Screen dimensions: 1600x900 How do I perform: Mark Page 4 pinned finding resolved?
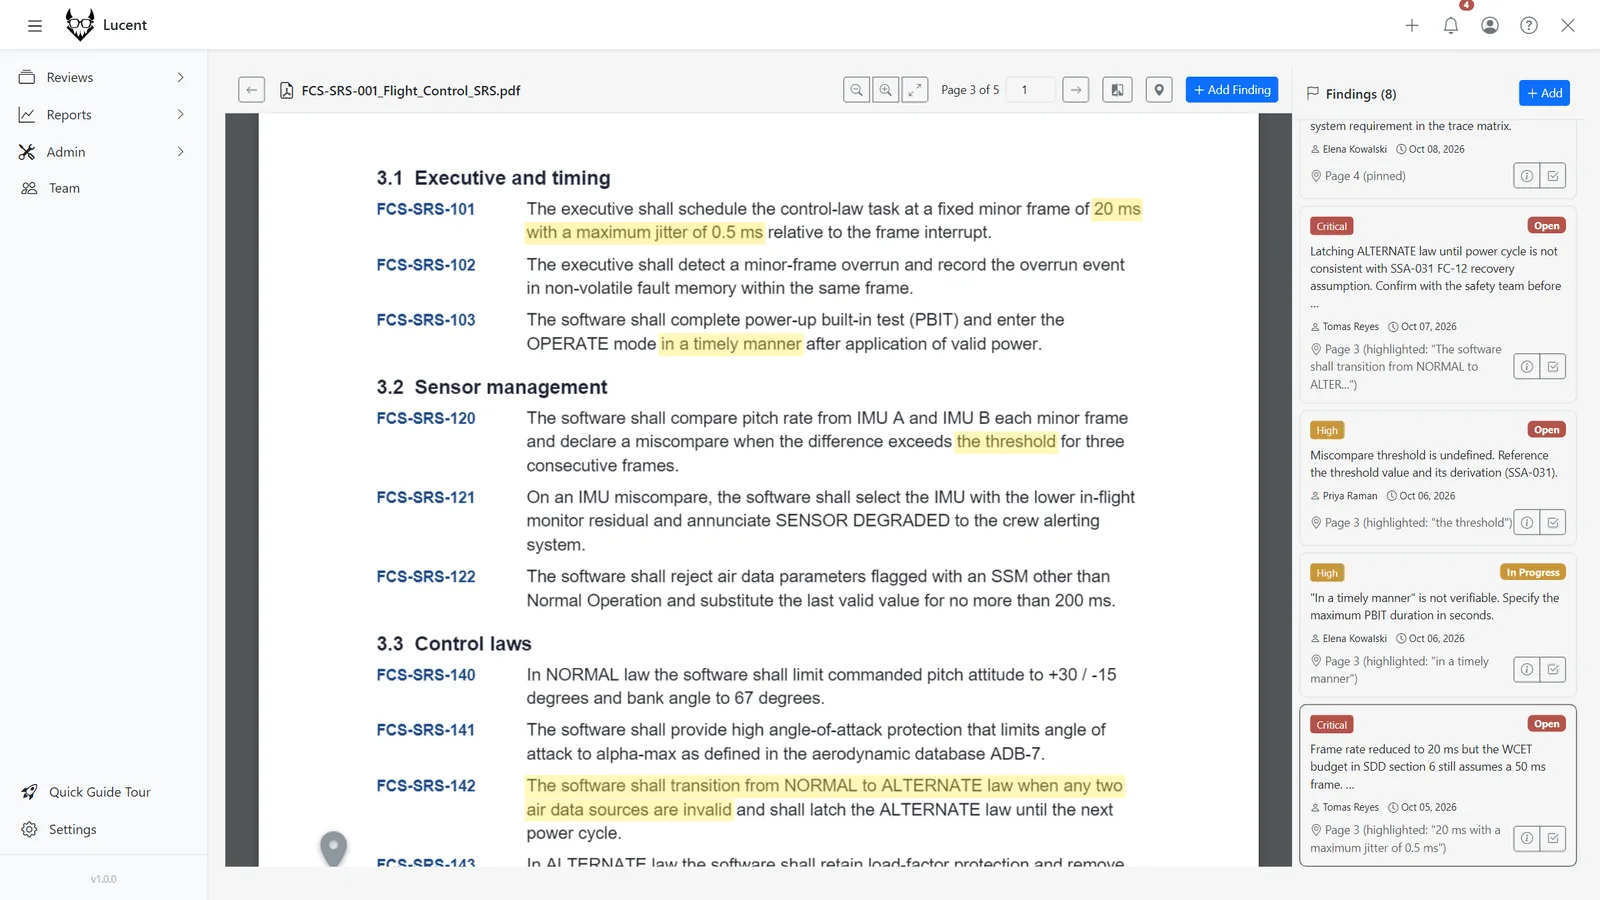tap(1553, 176)
